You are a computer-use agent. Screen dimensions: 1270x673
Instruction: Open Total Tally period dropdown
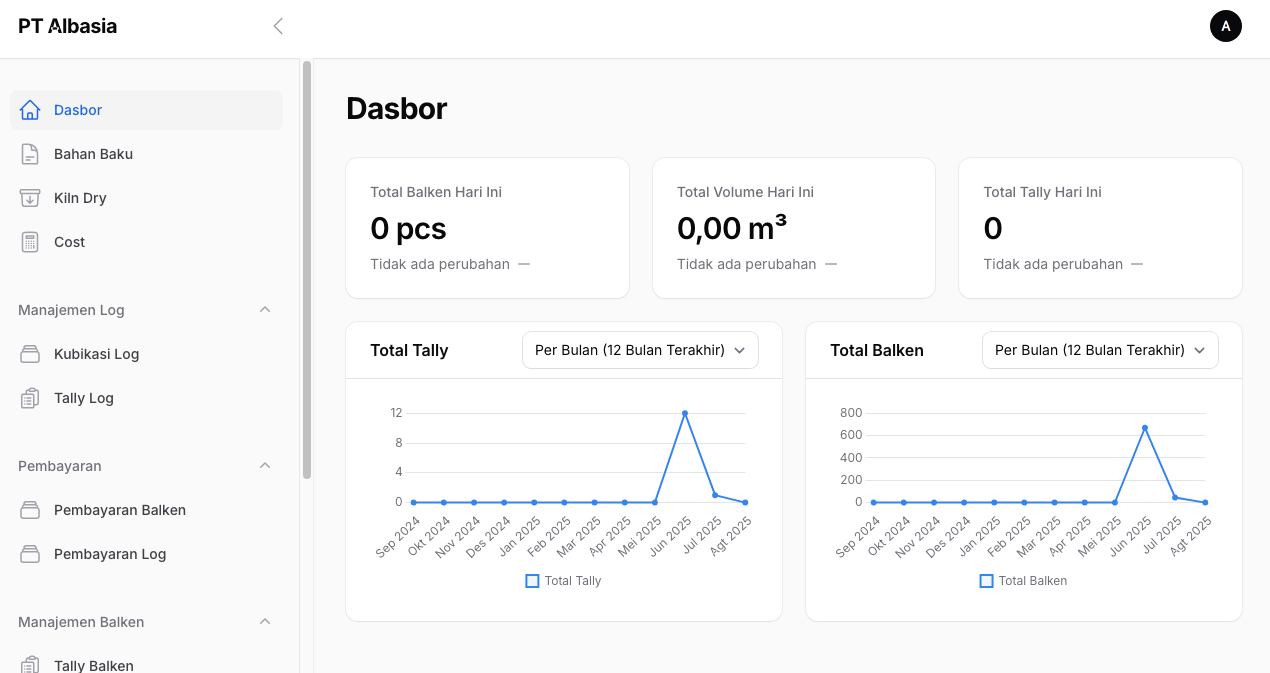point(640,350)
